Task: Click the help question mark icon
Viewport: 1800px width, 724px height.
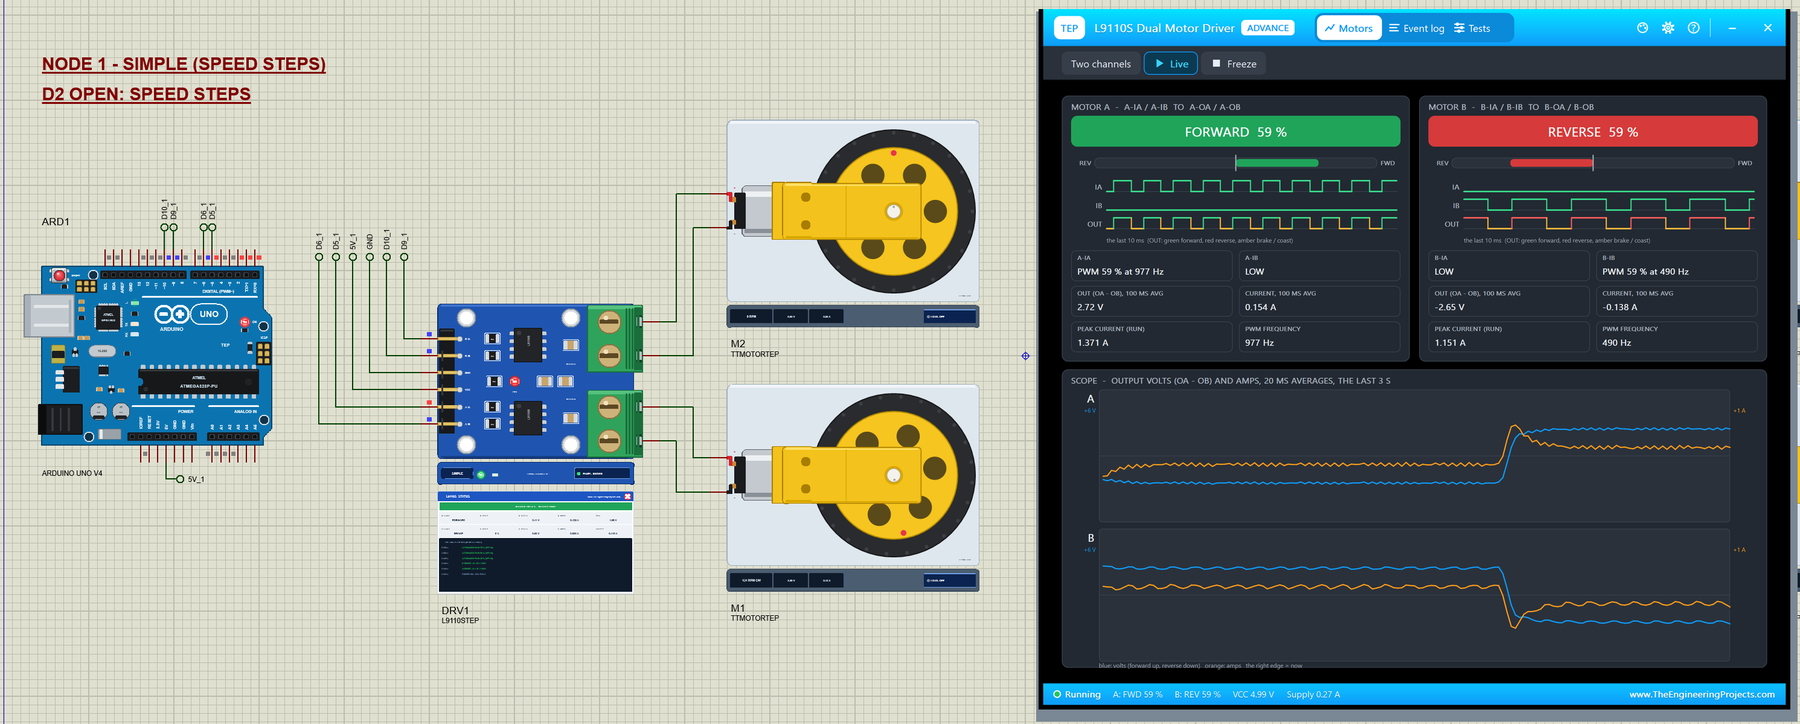Action: click(1693, 28)
